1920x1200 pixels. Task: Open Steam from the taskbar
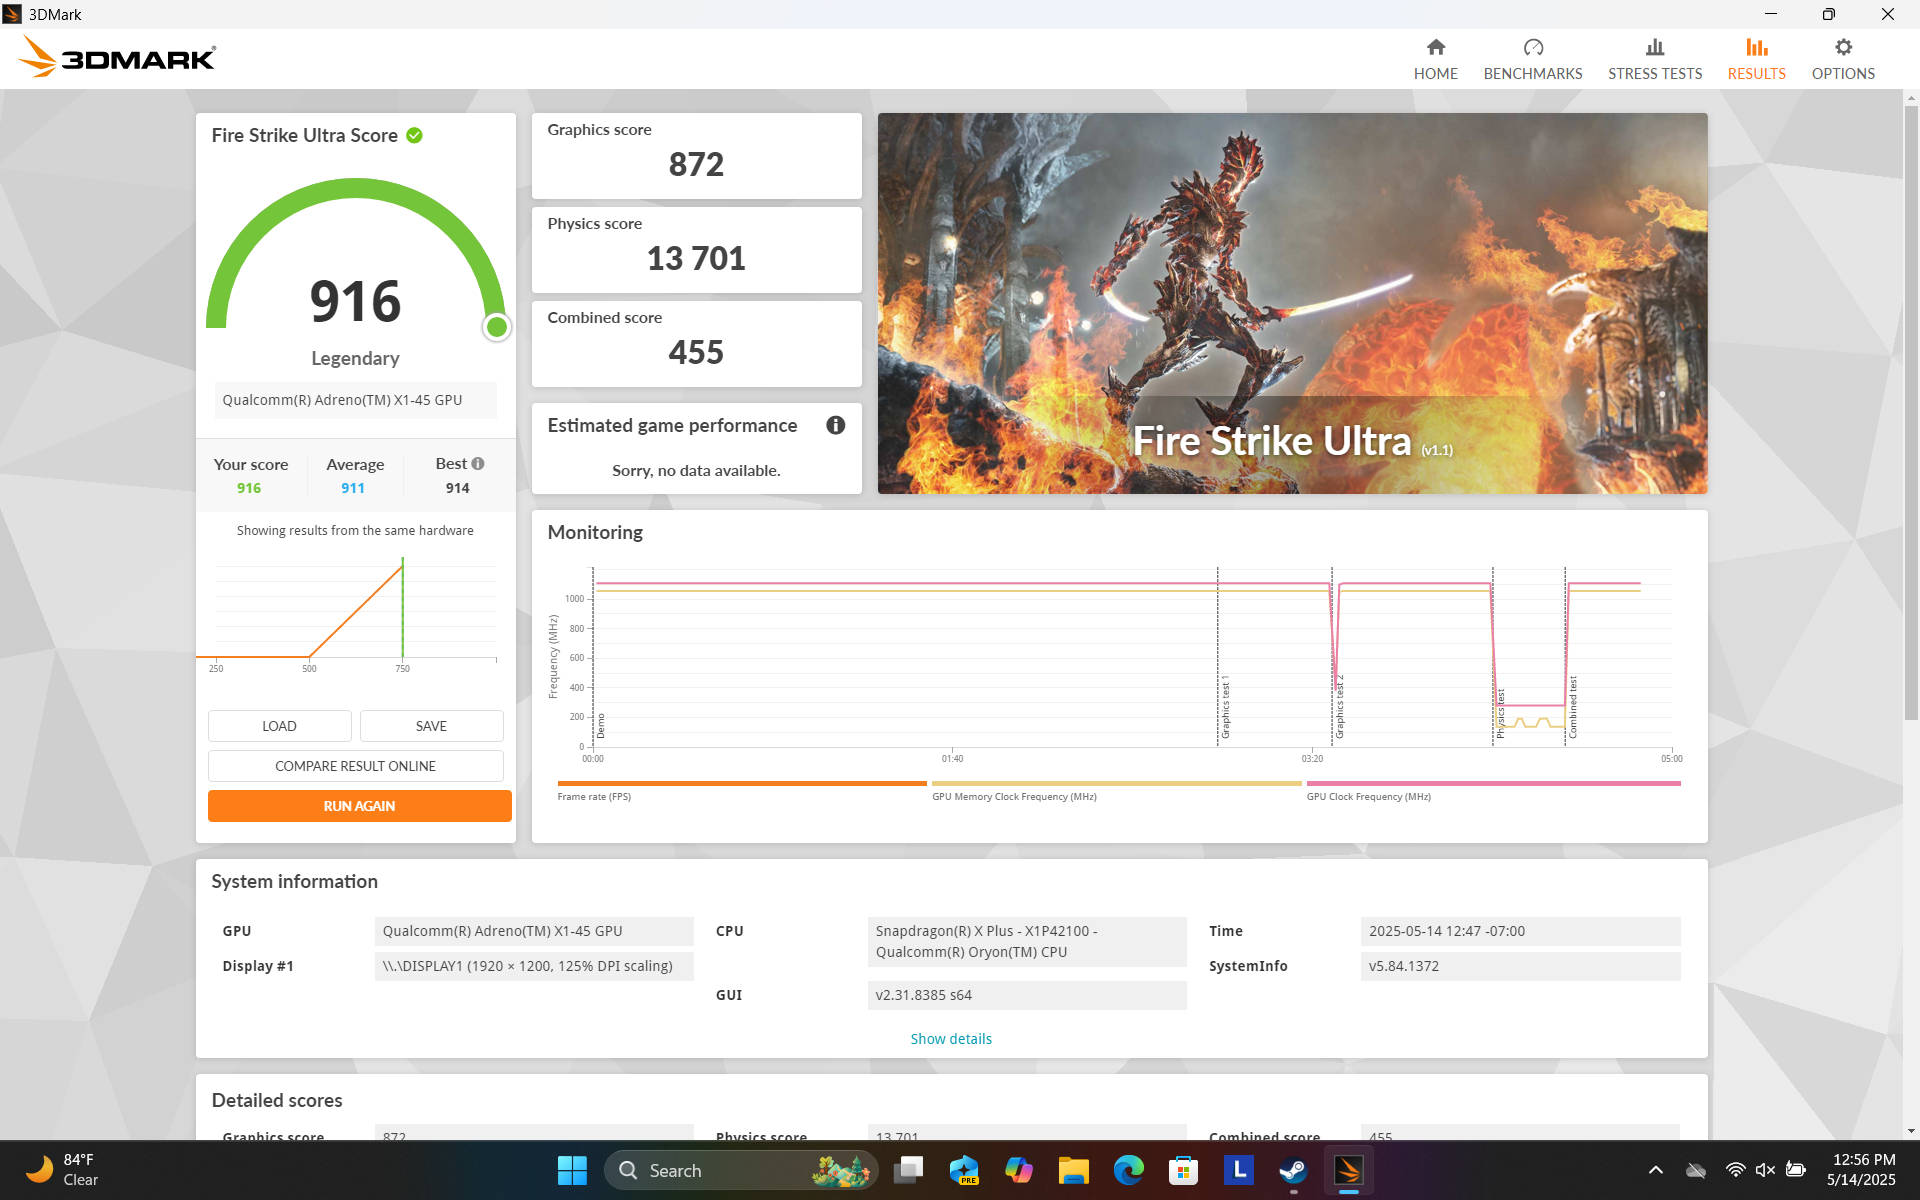click(1293, 1170)
